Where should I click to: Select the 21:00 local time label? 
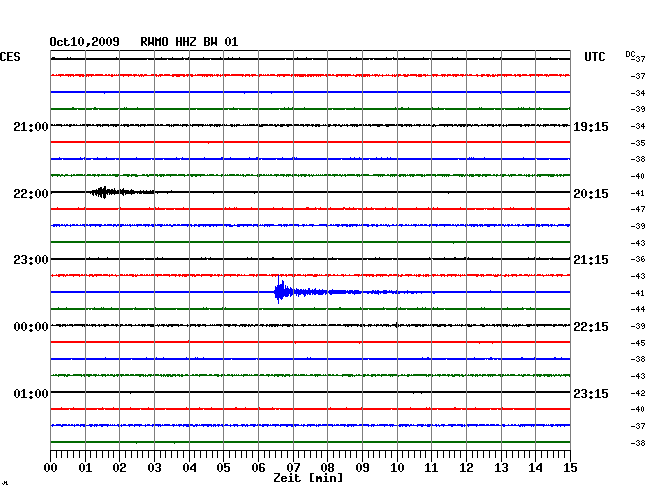(31, 126)
